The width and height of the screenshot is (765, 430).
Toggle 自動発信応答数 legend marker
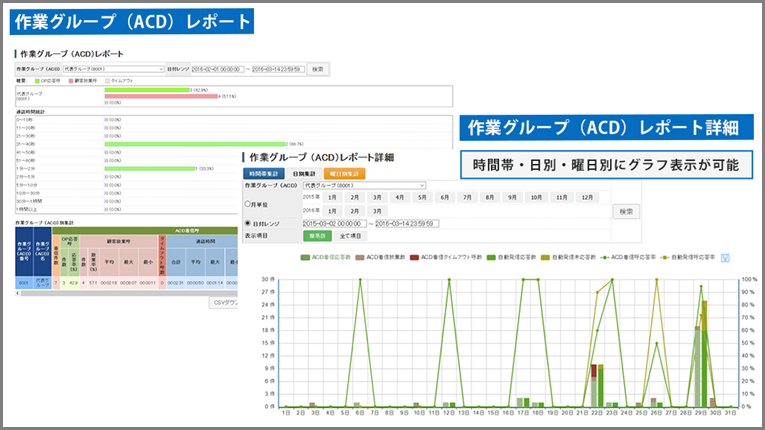click(x=490, y=257)
